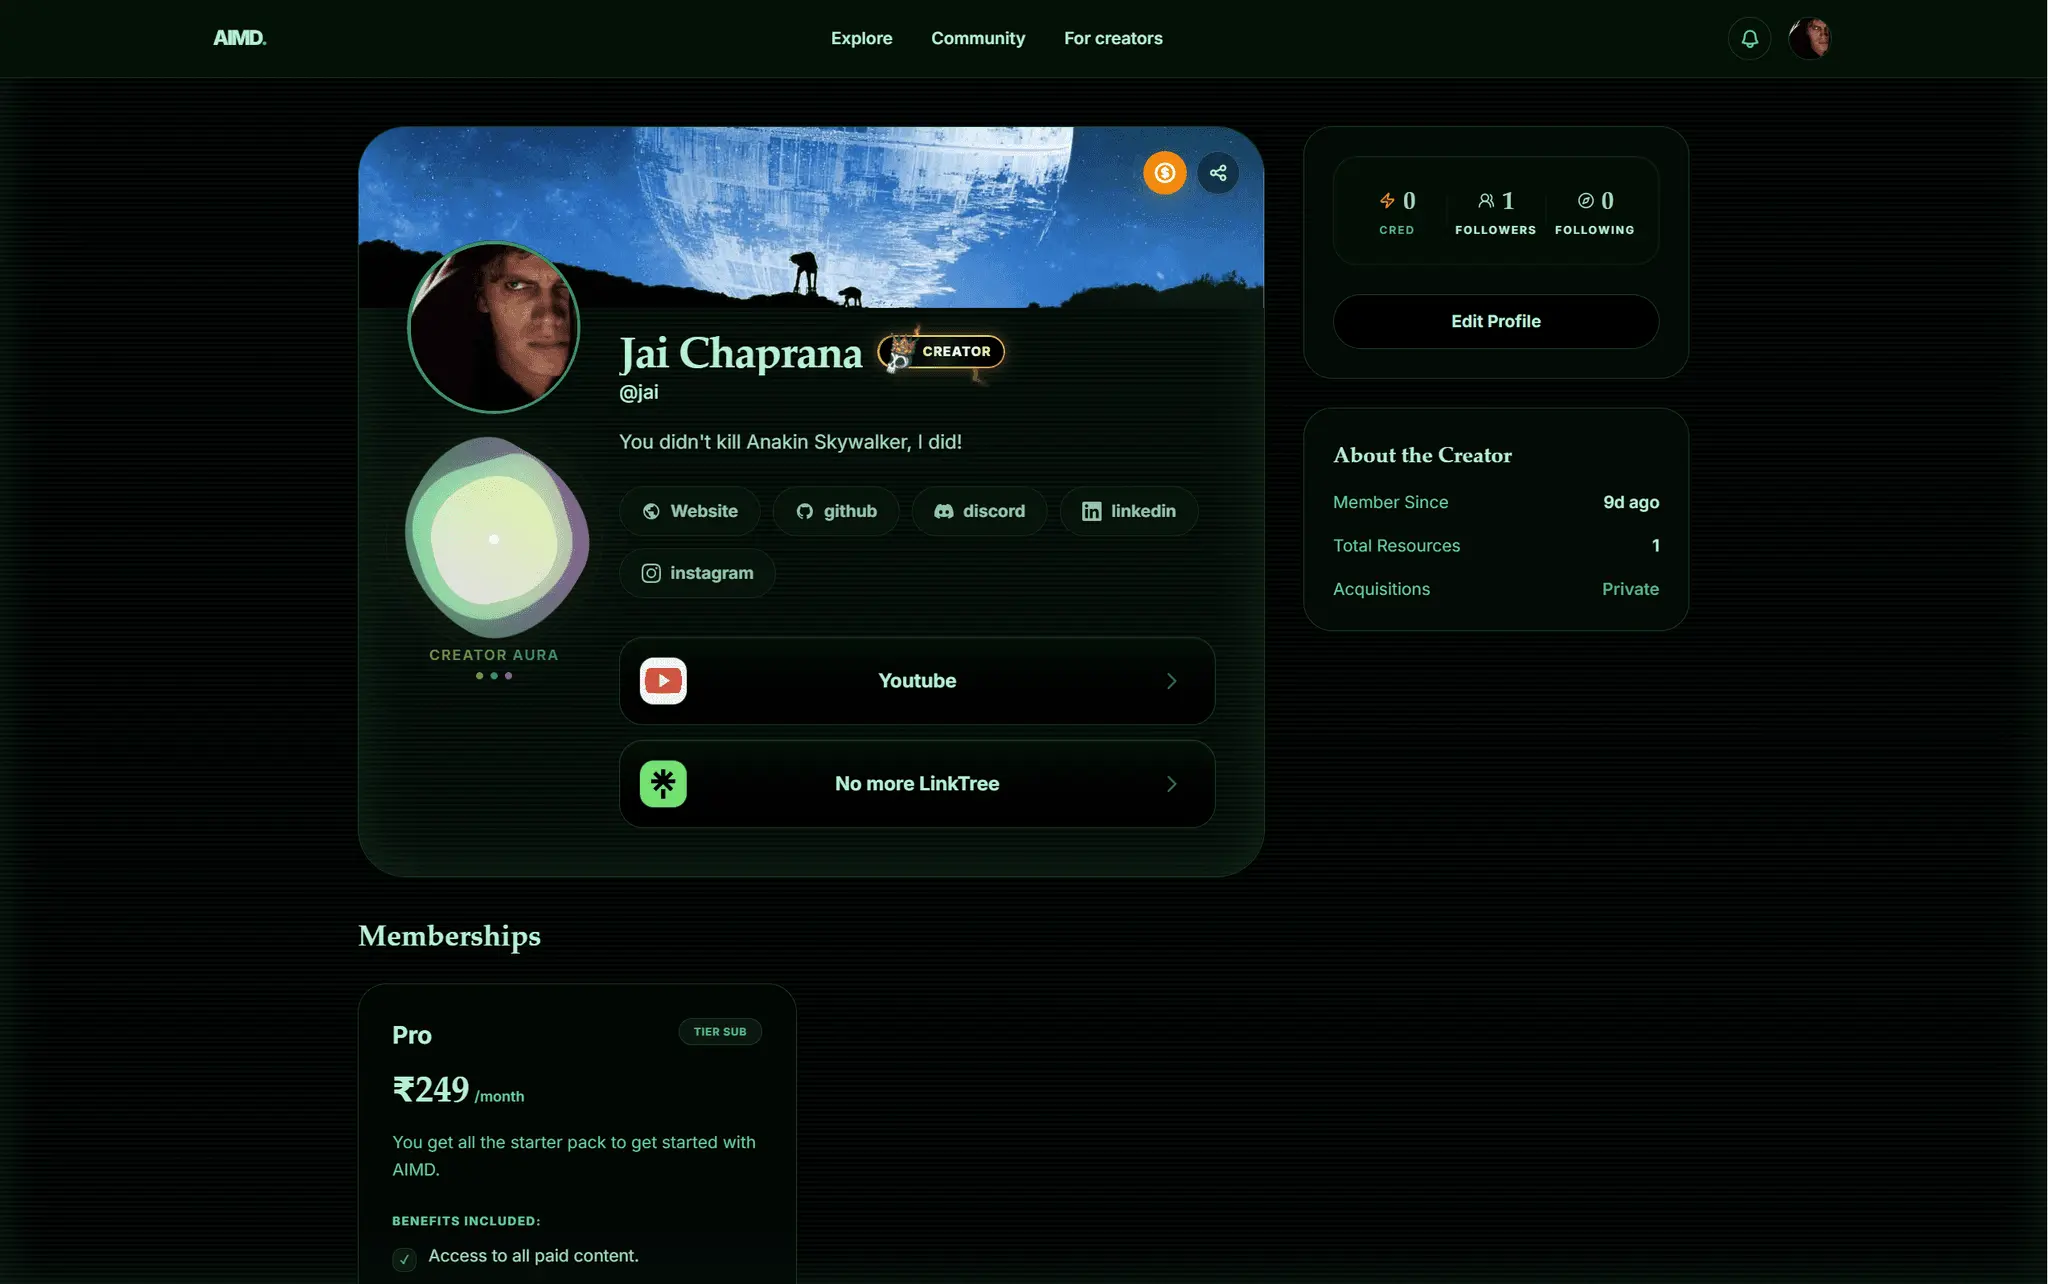The height and width of the screenshot is (1284, 2048).
Task: Click the AIMD logo
Action: coord(239,38)
